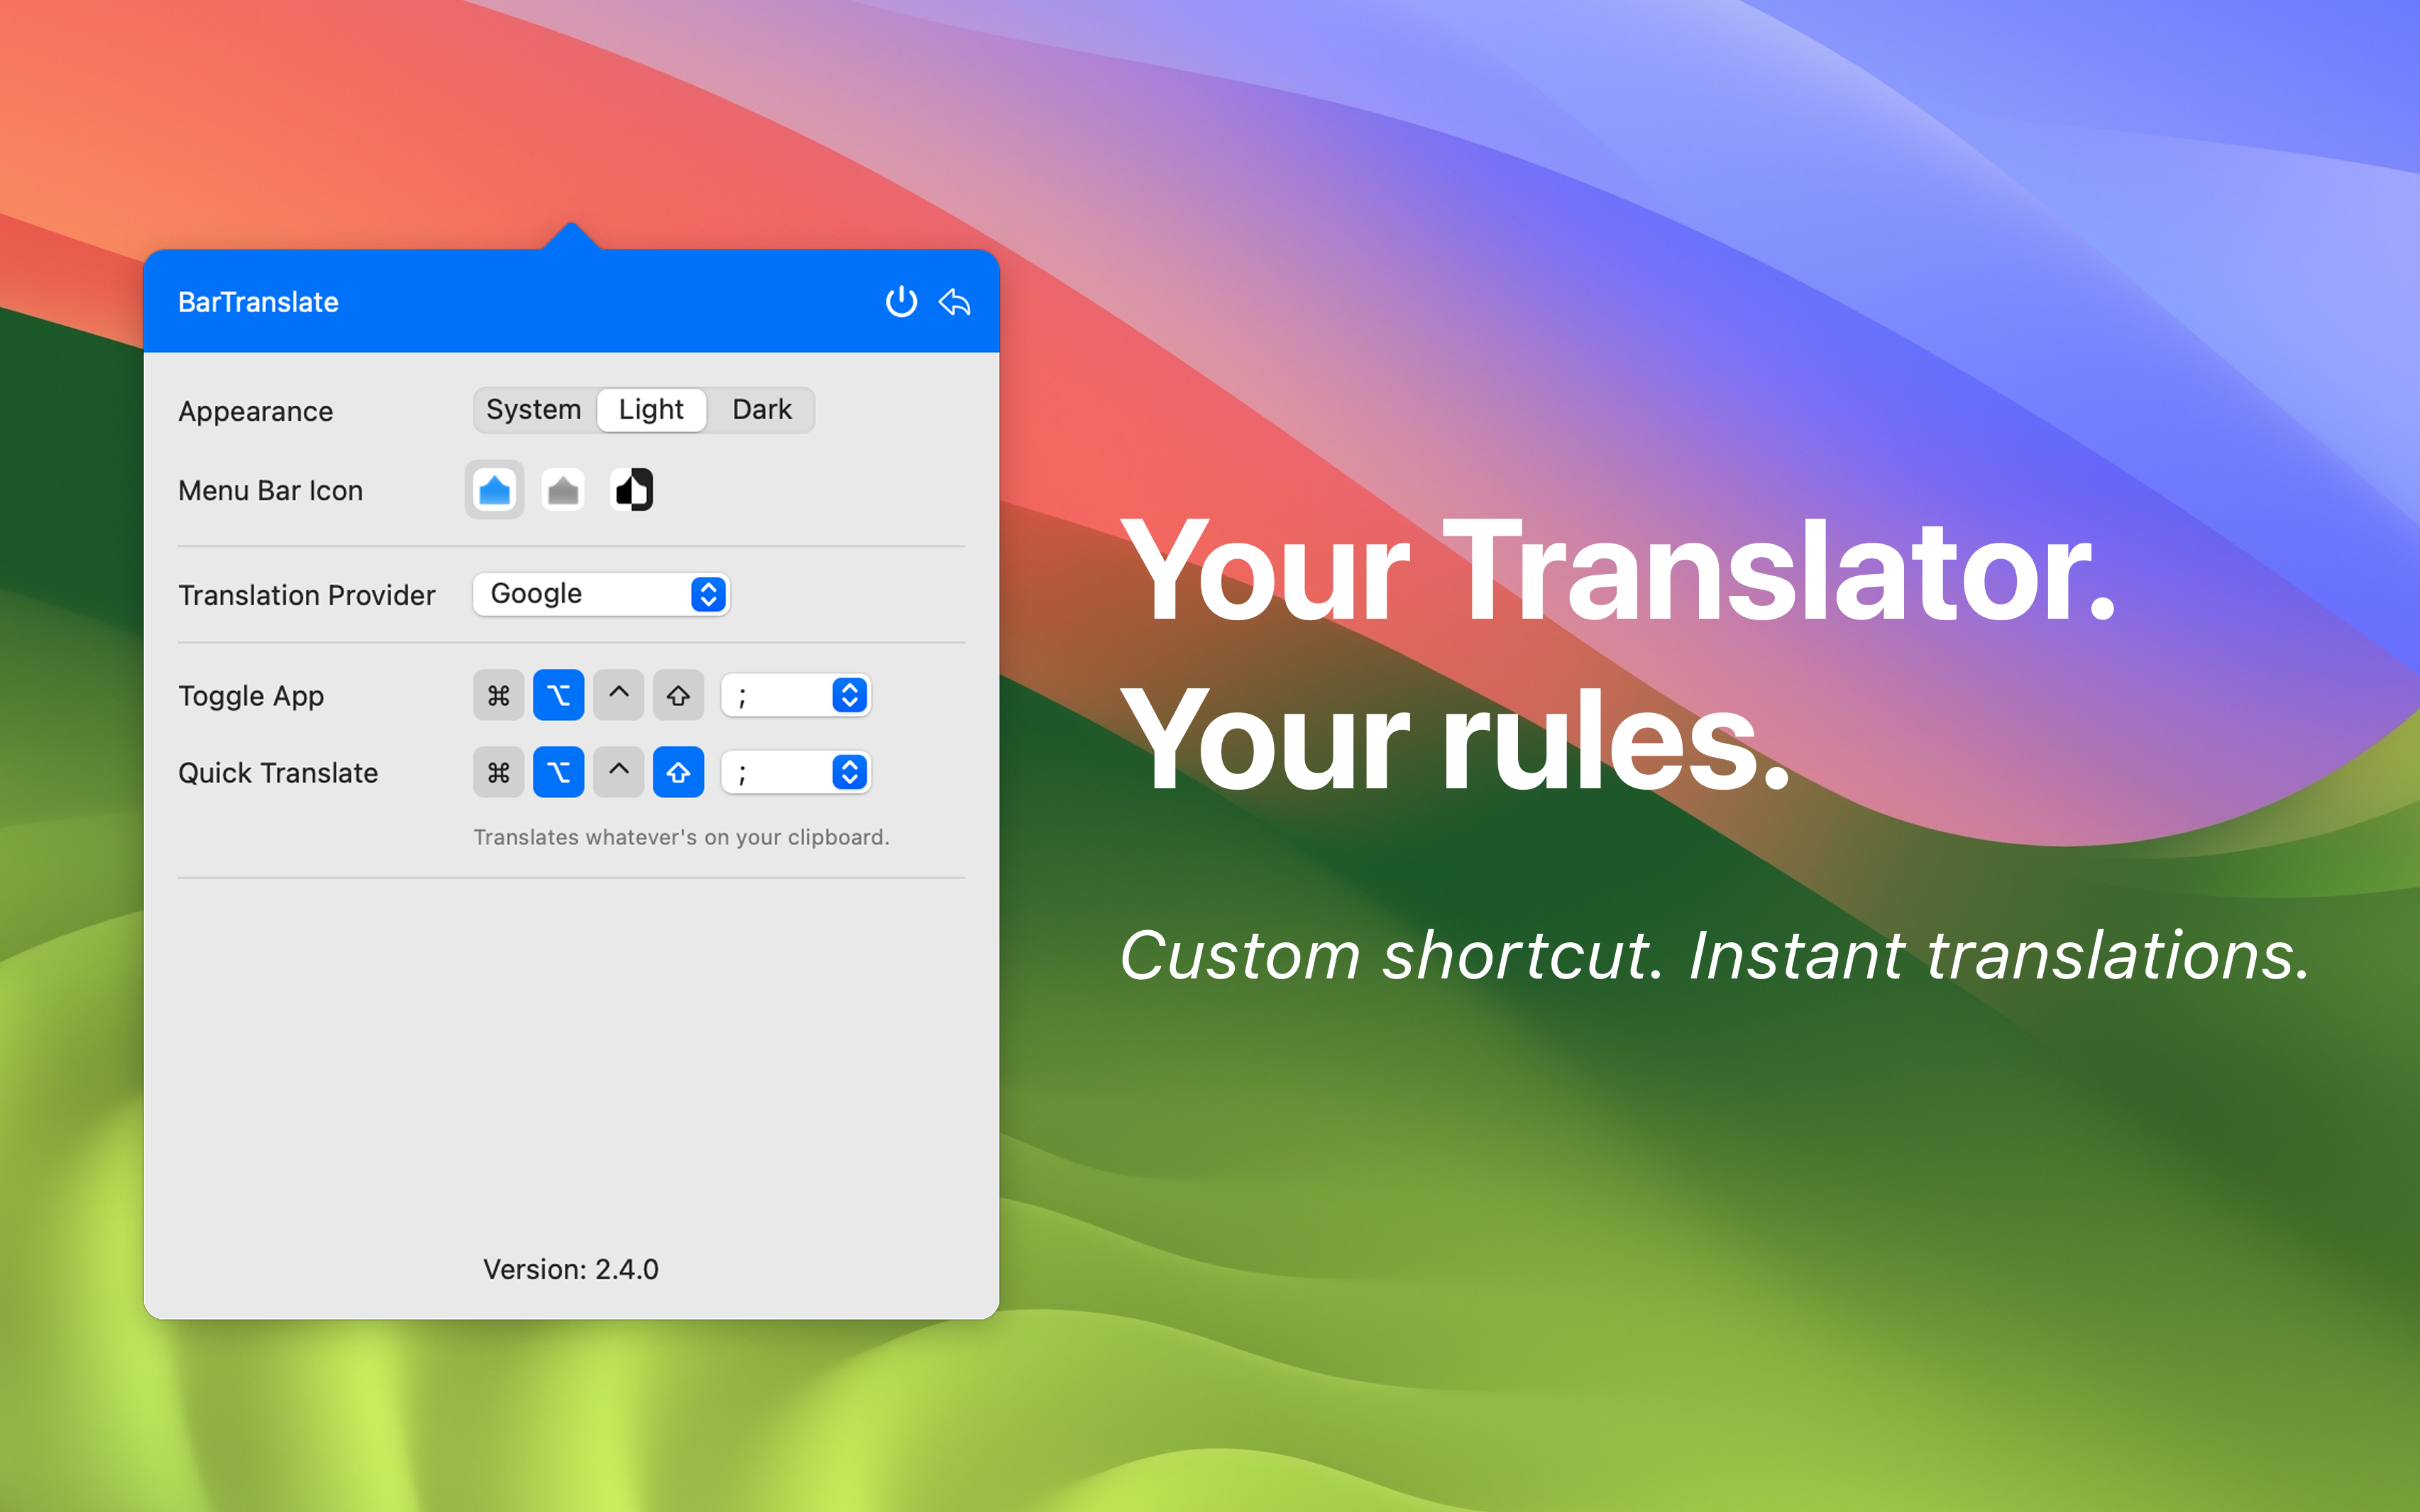Open the Translation Provider Google dropdown

click(x=601, y=594)
